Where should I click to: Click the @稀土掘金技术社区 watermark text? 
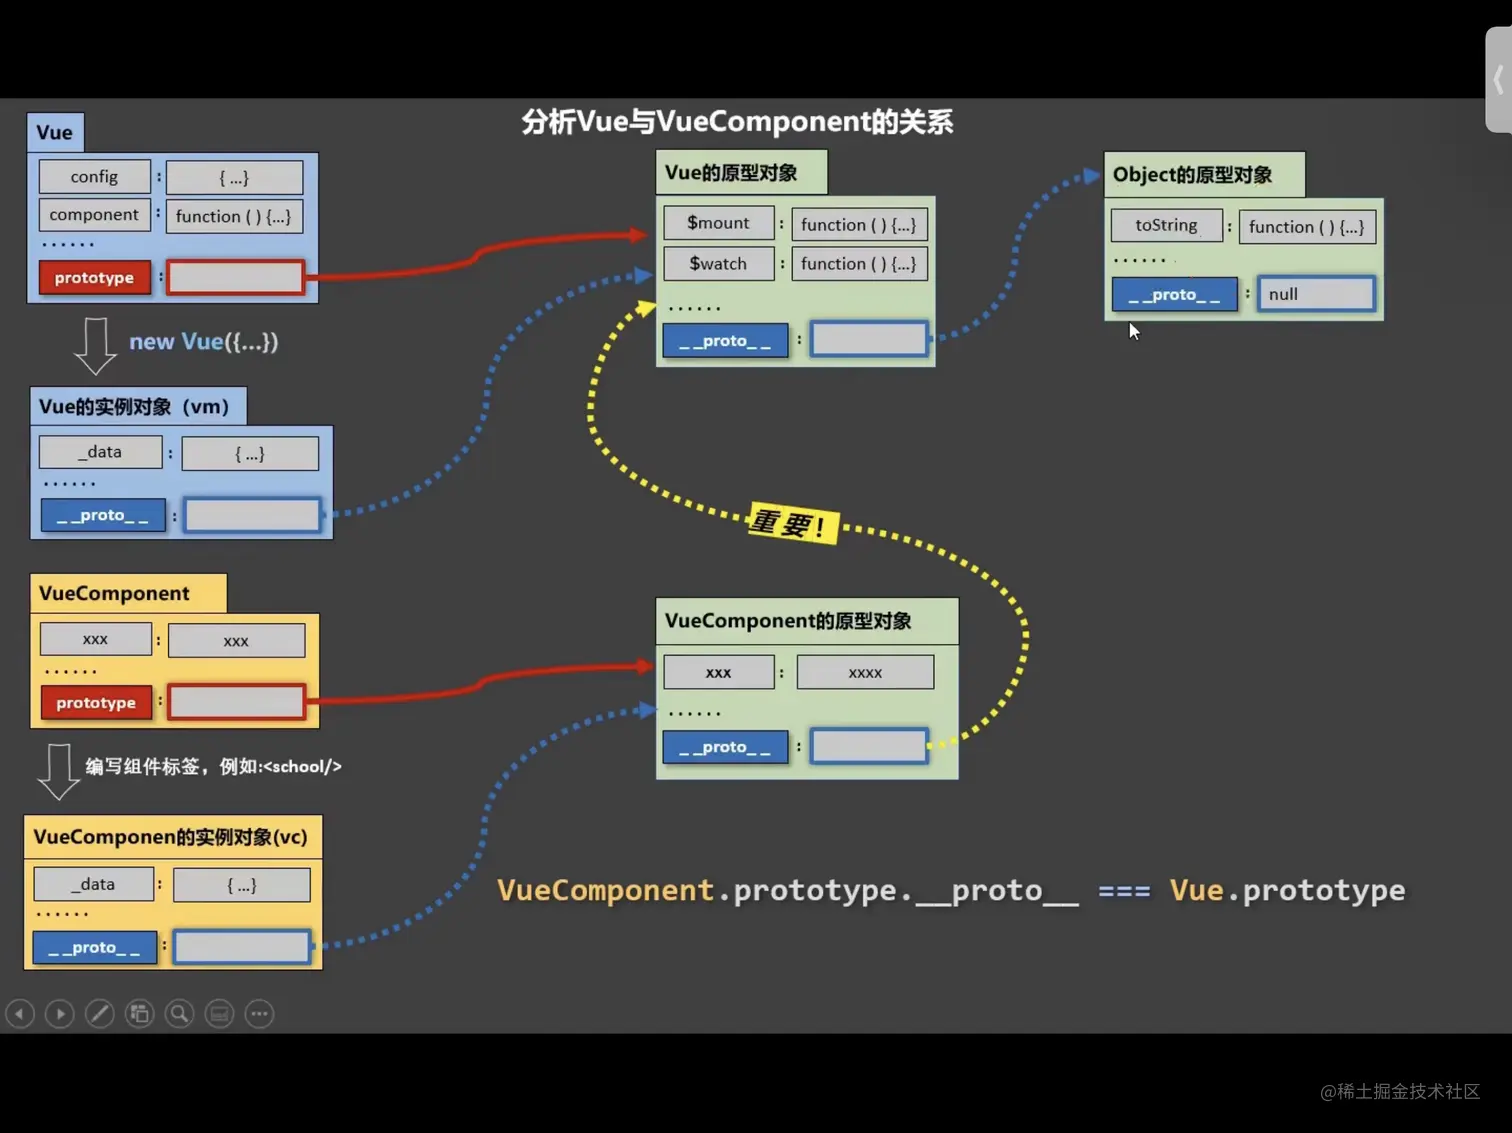pos(1400,1091)
